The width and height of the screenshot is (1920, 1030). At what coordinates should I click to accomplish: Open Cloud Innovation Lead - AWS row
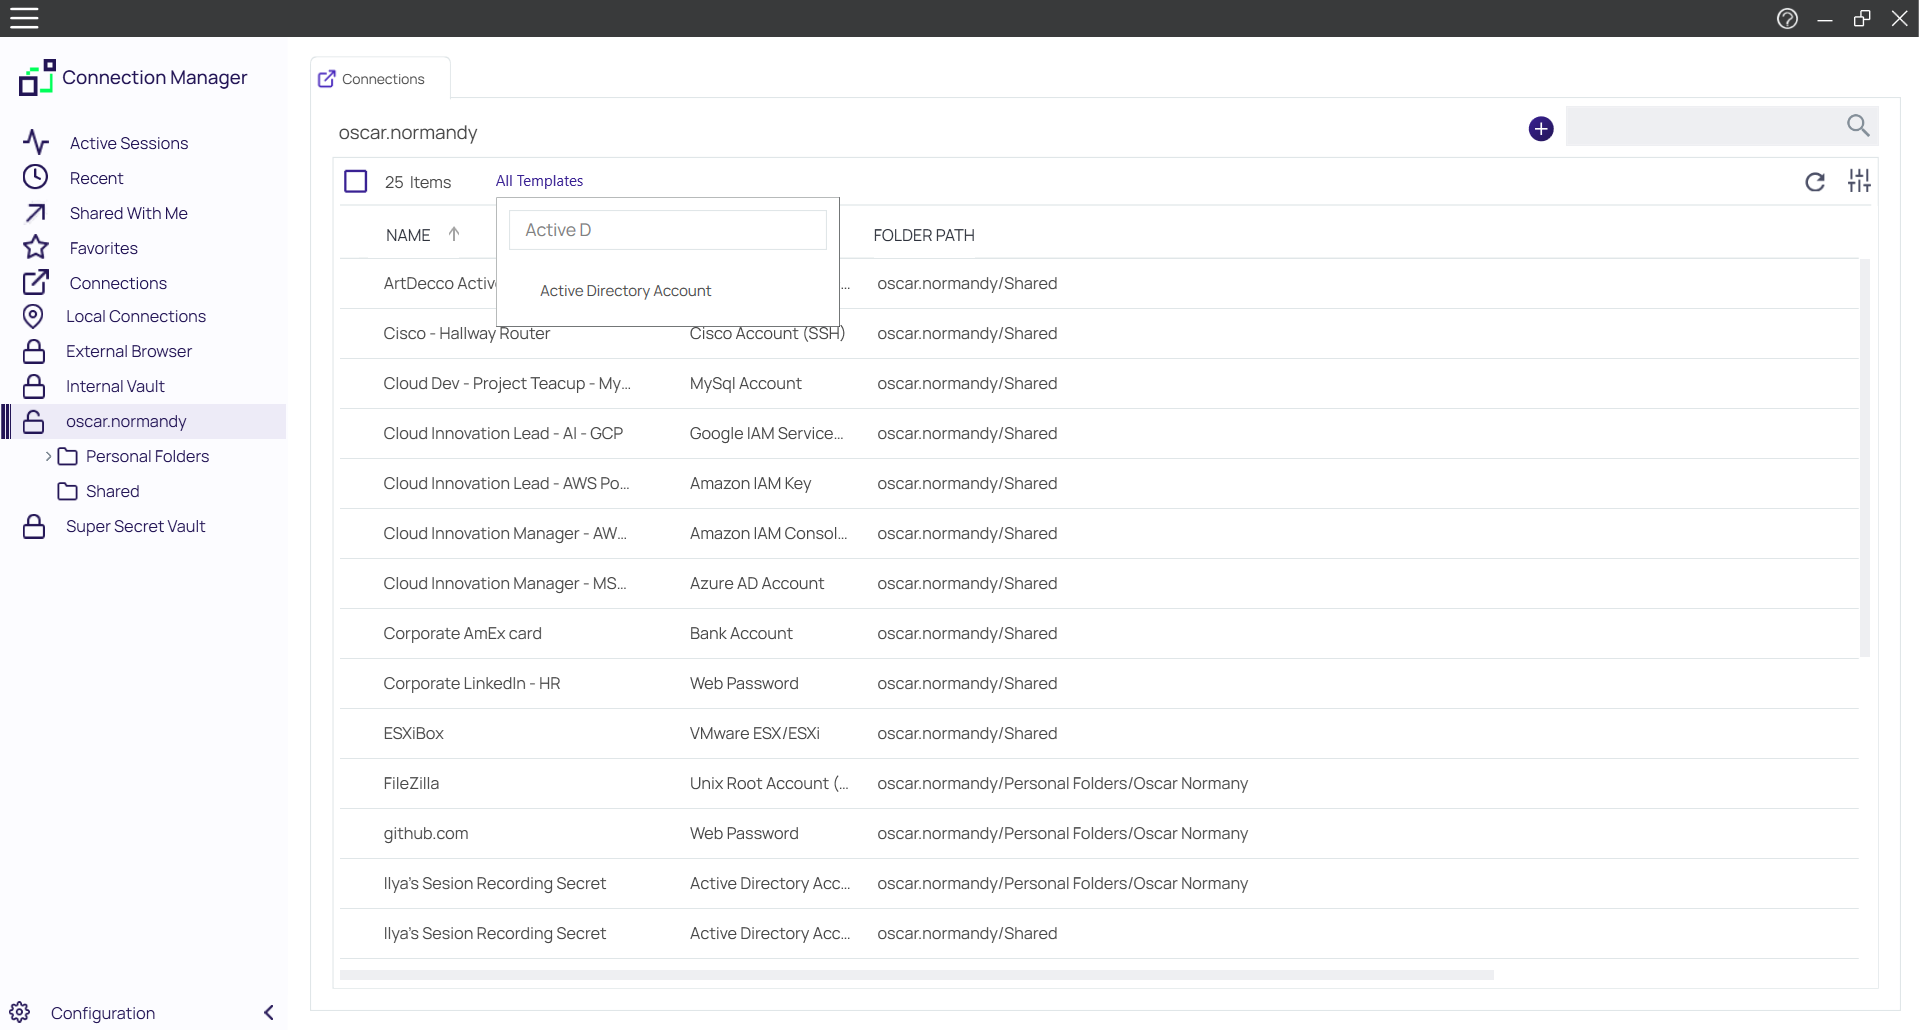tap(1098, 483)
